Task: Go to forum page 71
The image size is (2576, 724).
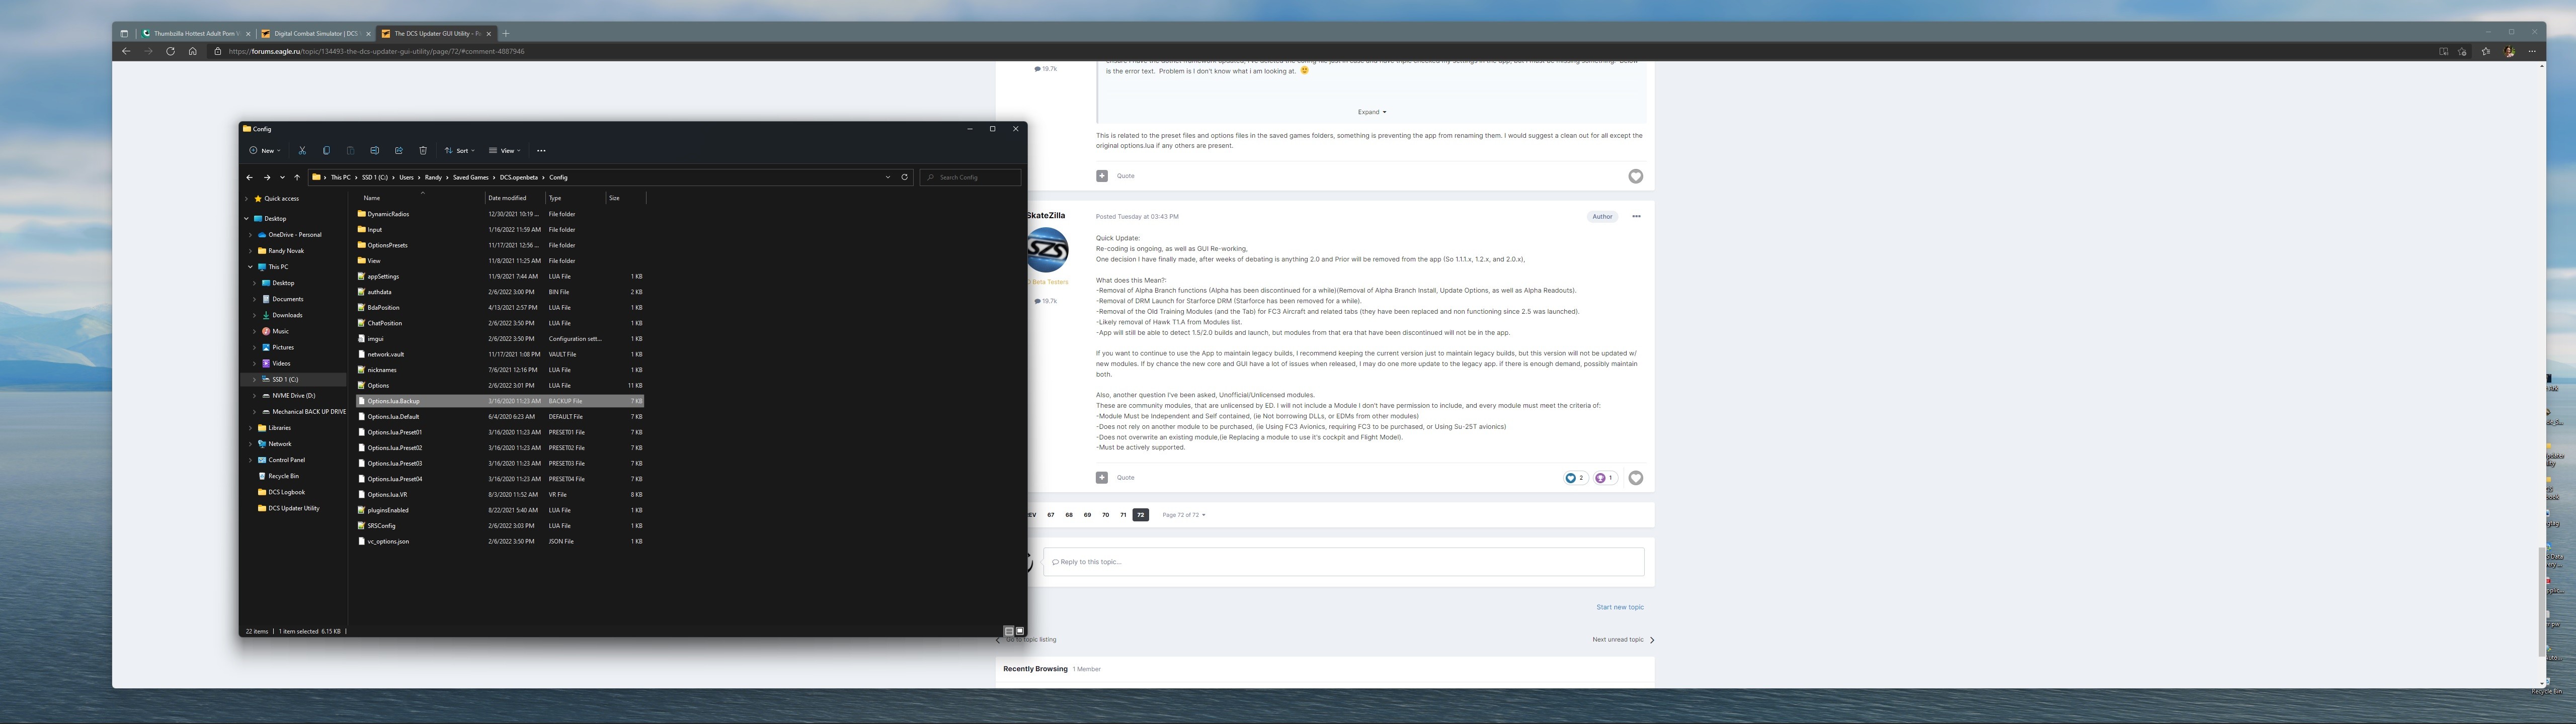Action: [x=1123, y=515]
